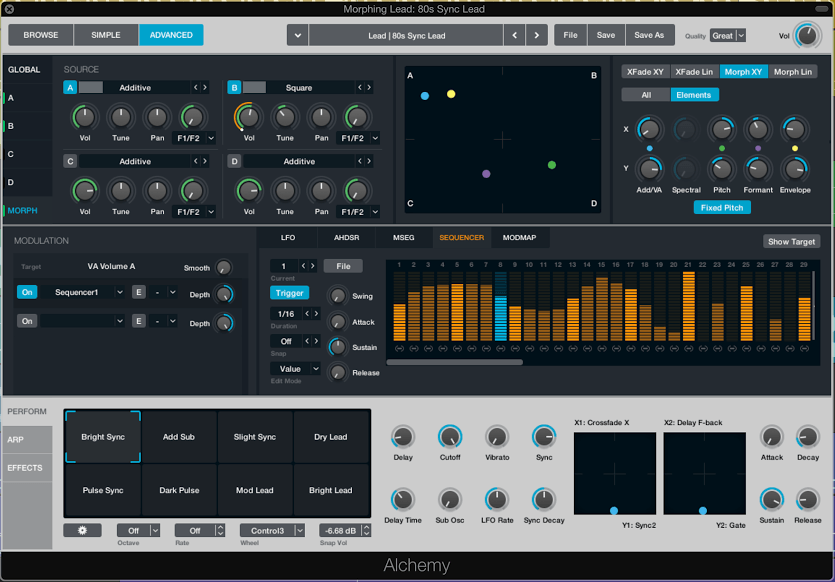Open the preset list dropdown arrow
835x582 pixels.
click(298, 35)
